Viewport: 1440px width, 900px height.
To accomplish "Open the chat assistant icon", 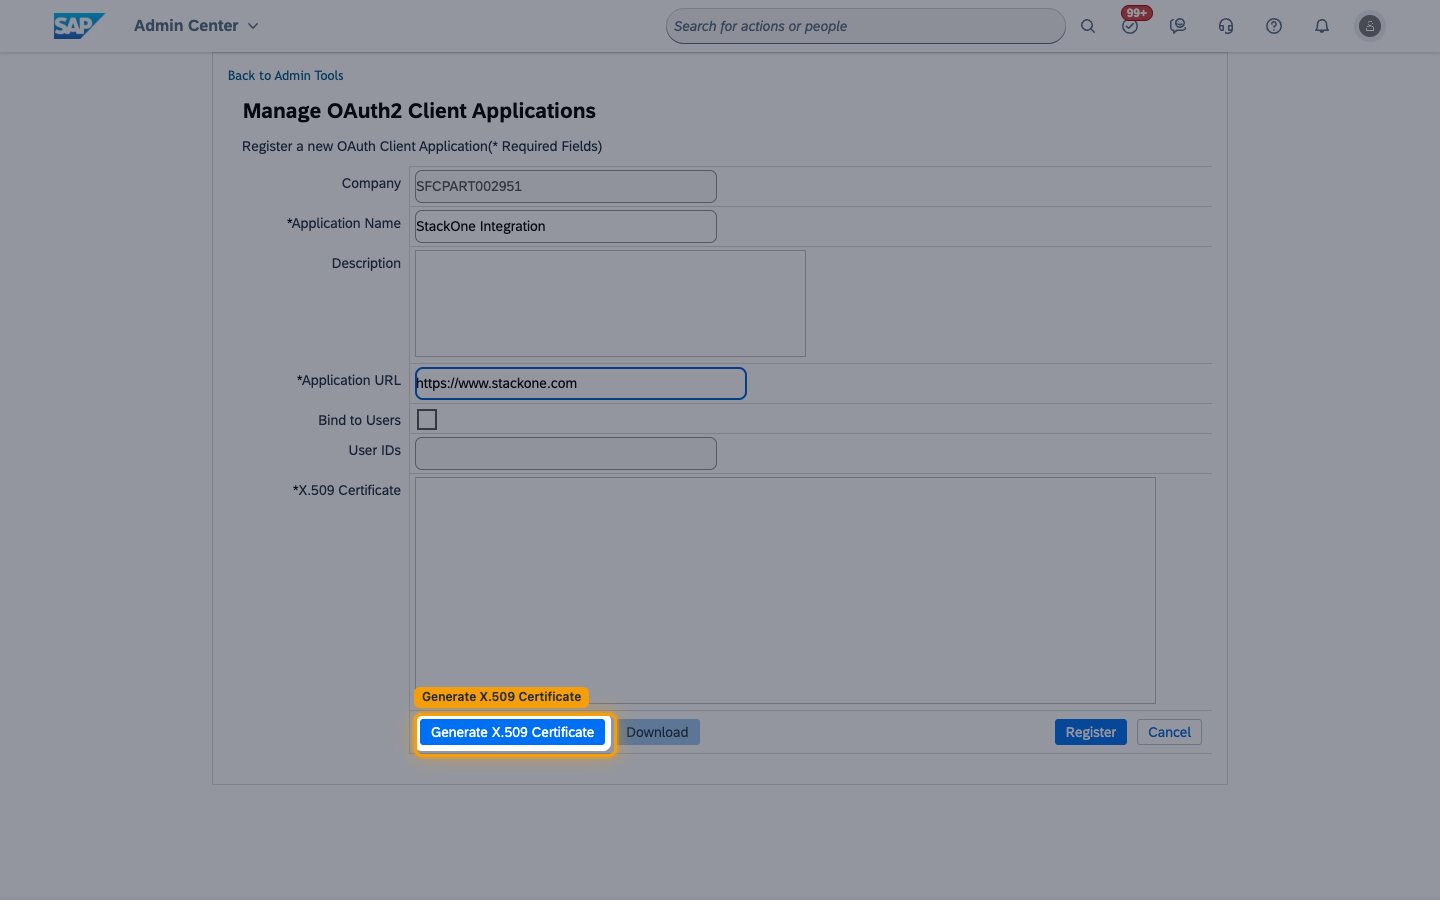I will coord(1178,27).
